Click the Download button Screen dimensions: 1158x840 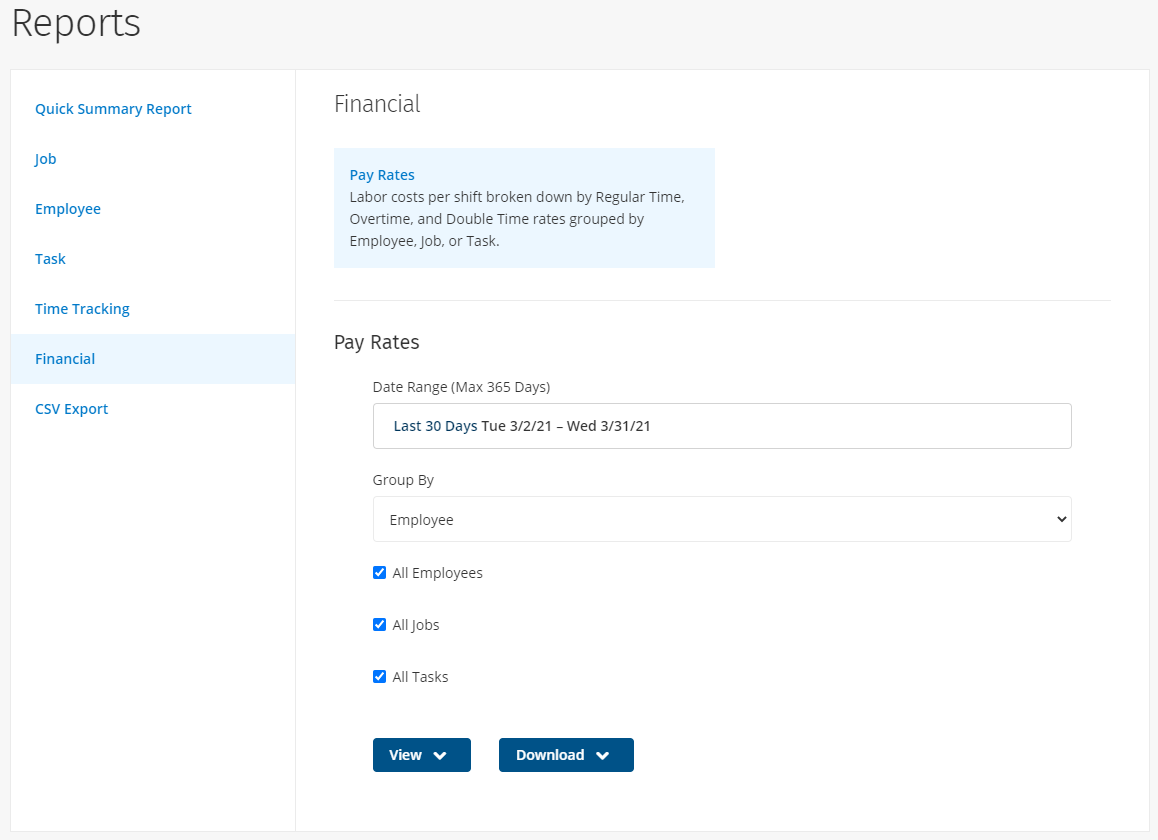[551, 755]
